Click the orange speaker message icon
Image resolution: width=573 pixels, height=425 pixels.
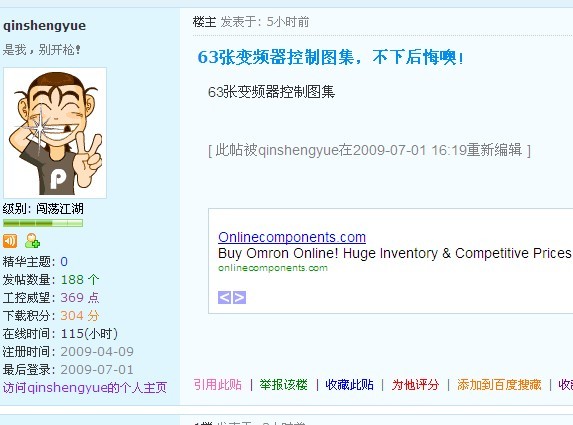click(10, 241)
